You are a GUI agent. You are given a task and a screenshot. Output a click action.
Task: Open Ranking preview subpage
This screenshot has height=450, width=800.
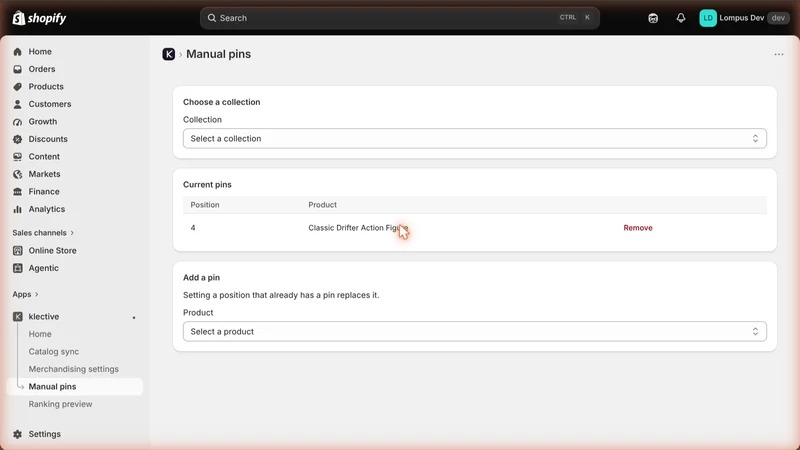click(60, 404)
